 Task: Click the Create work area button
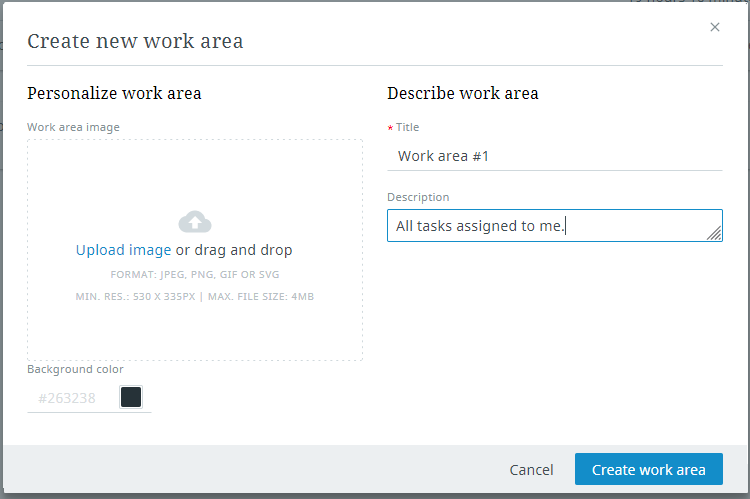[x=648, y=470]
